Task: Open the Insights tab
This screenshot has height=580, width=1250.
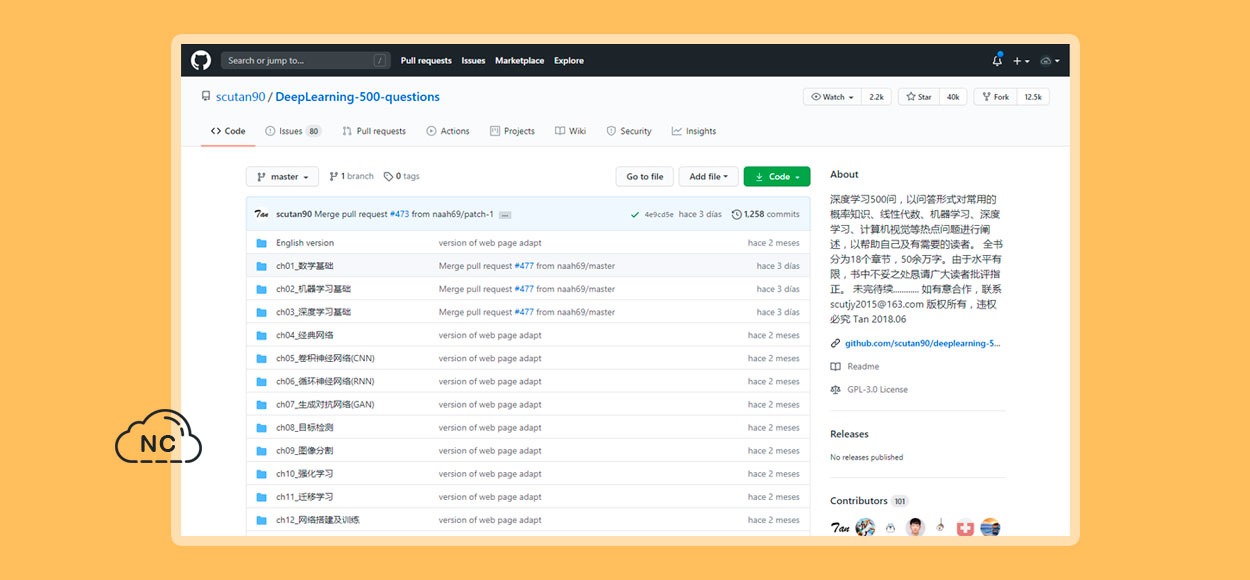Action: (x=694, y=131)
